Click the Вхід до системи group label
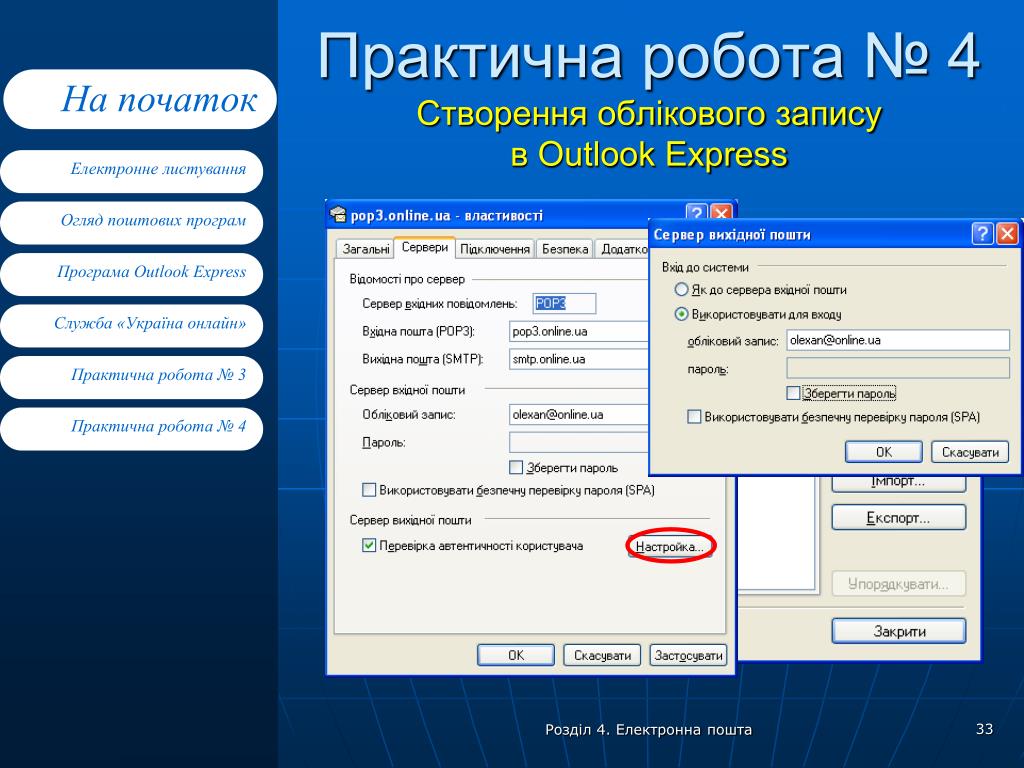This screenshot has height=768, width=1024. (x=705, y=267)
